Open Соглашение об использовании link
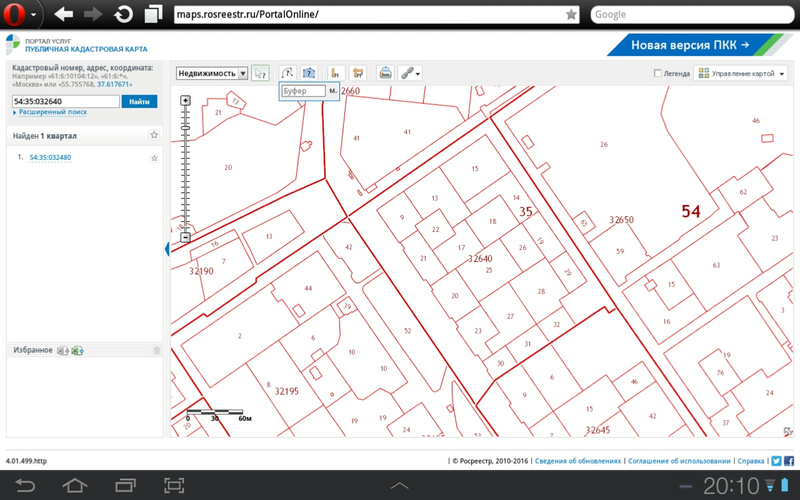The width and height of the screenshot is (800, 500). 679,461
